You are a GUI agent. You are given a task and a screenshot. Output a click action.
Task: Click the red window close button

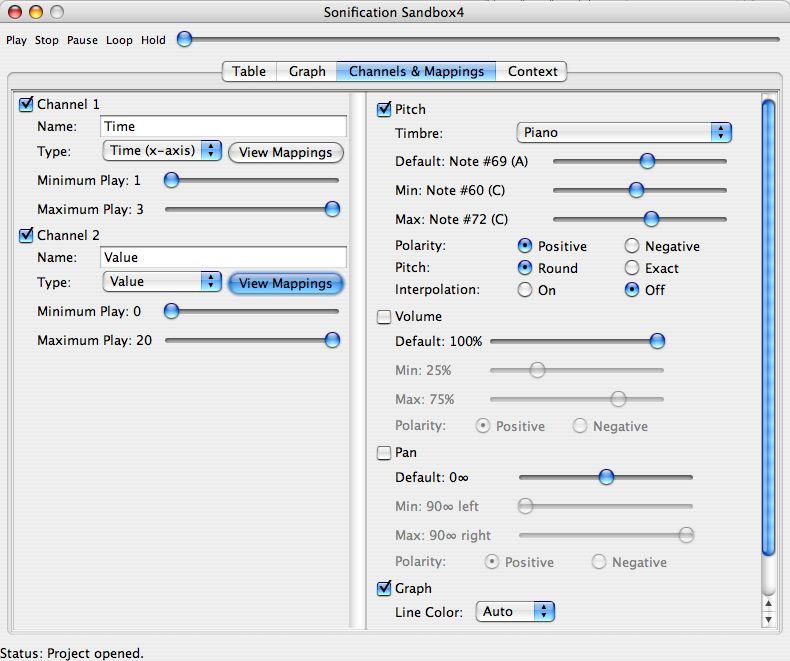coord(15,12)
